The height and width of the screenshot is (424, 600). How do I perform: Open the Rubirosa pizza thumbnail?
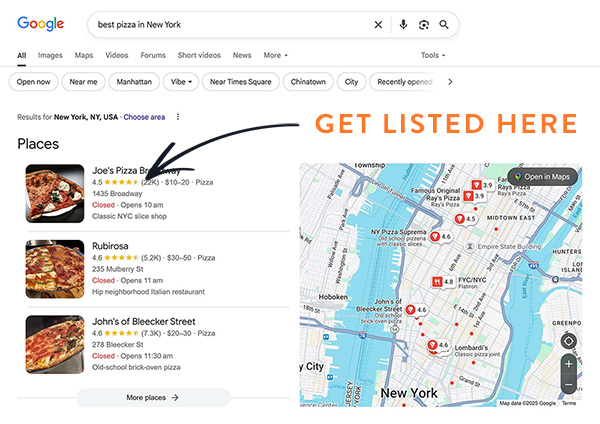click(55, 269)
